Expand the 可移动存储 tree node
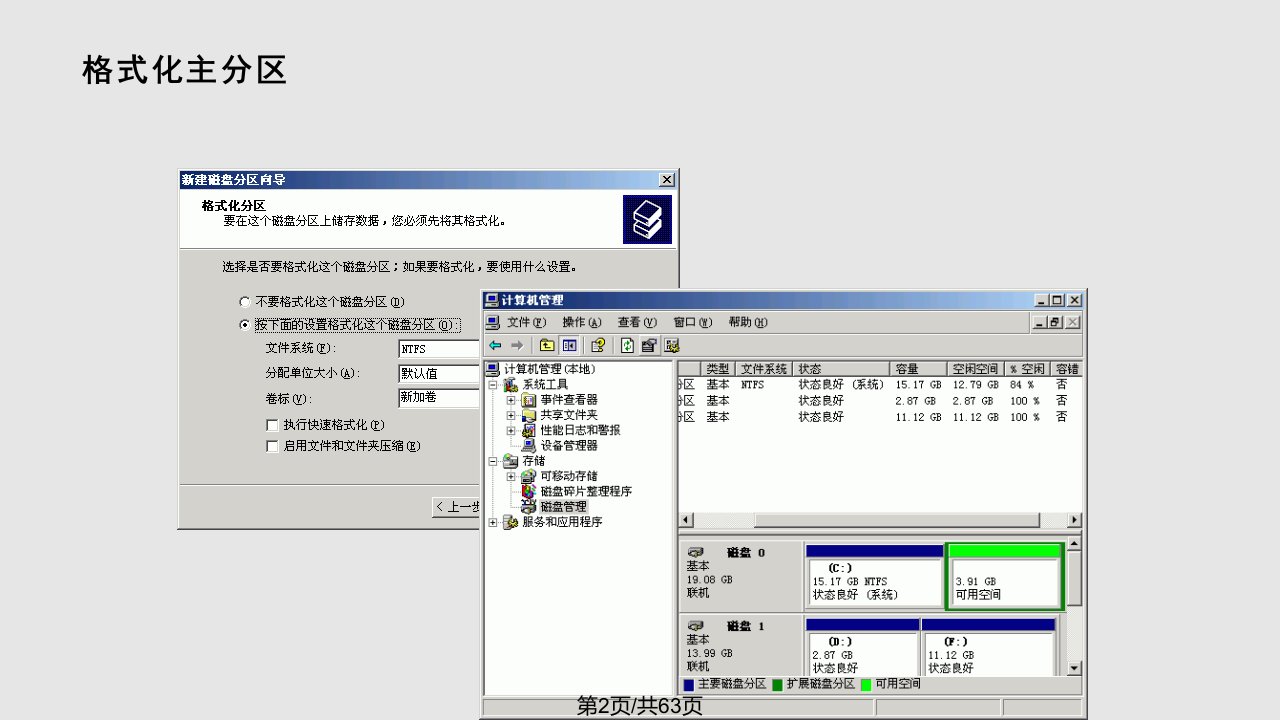Screen dimensions: 1280x720 pos(510,476)
